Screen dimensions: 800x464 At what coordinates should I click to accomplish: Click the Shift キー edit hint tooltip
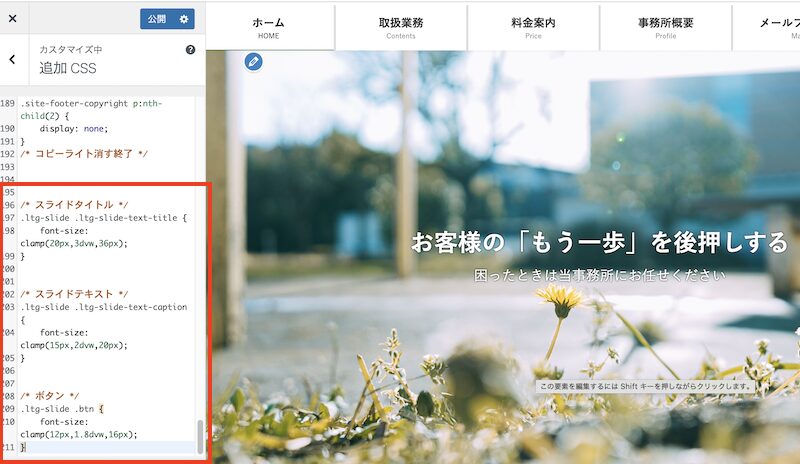[x=645, y=386]
